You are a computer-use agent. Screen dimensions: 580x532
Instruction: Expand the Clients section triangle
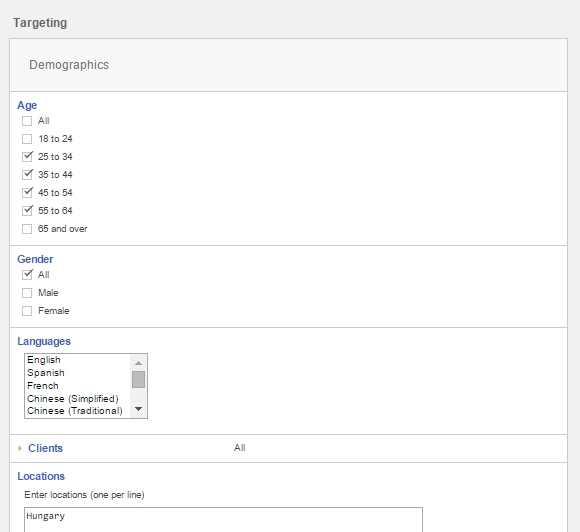[x=20, y=448]
